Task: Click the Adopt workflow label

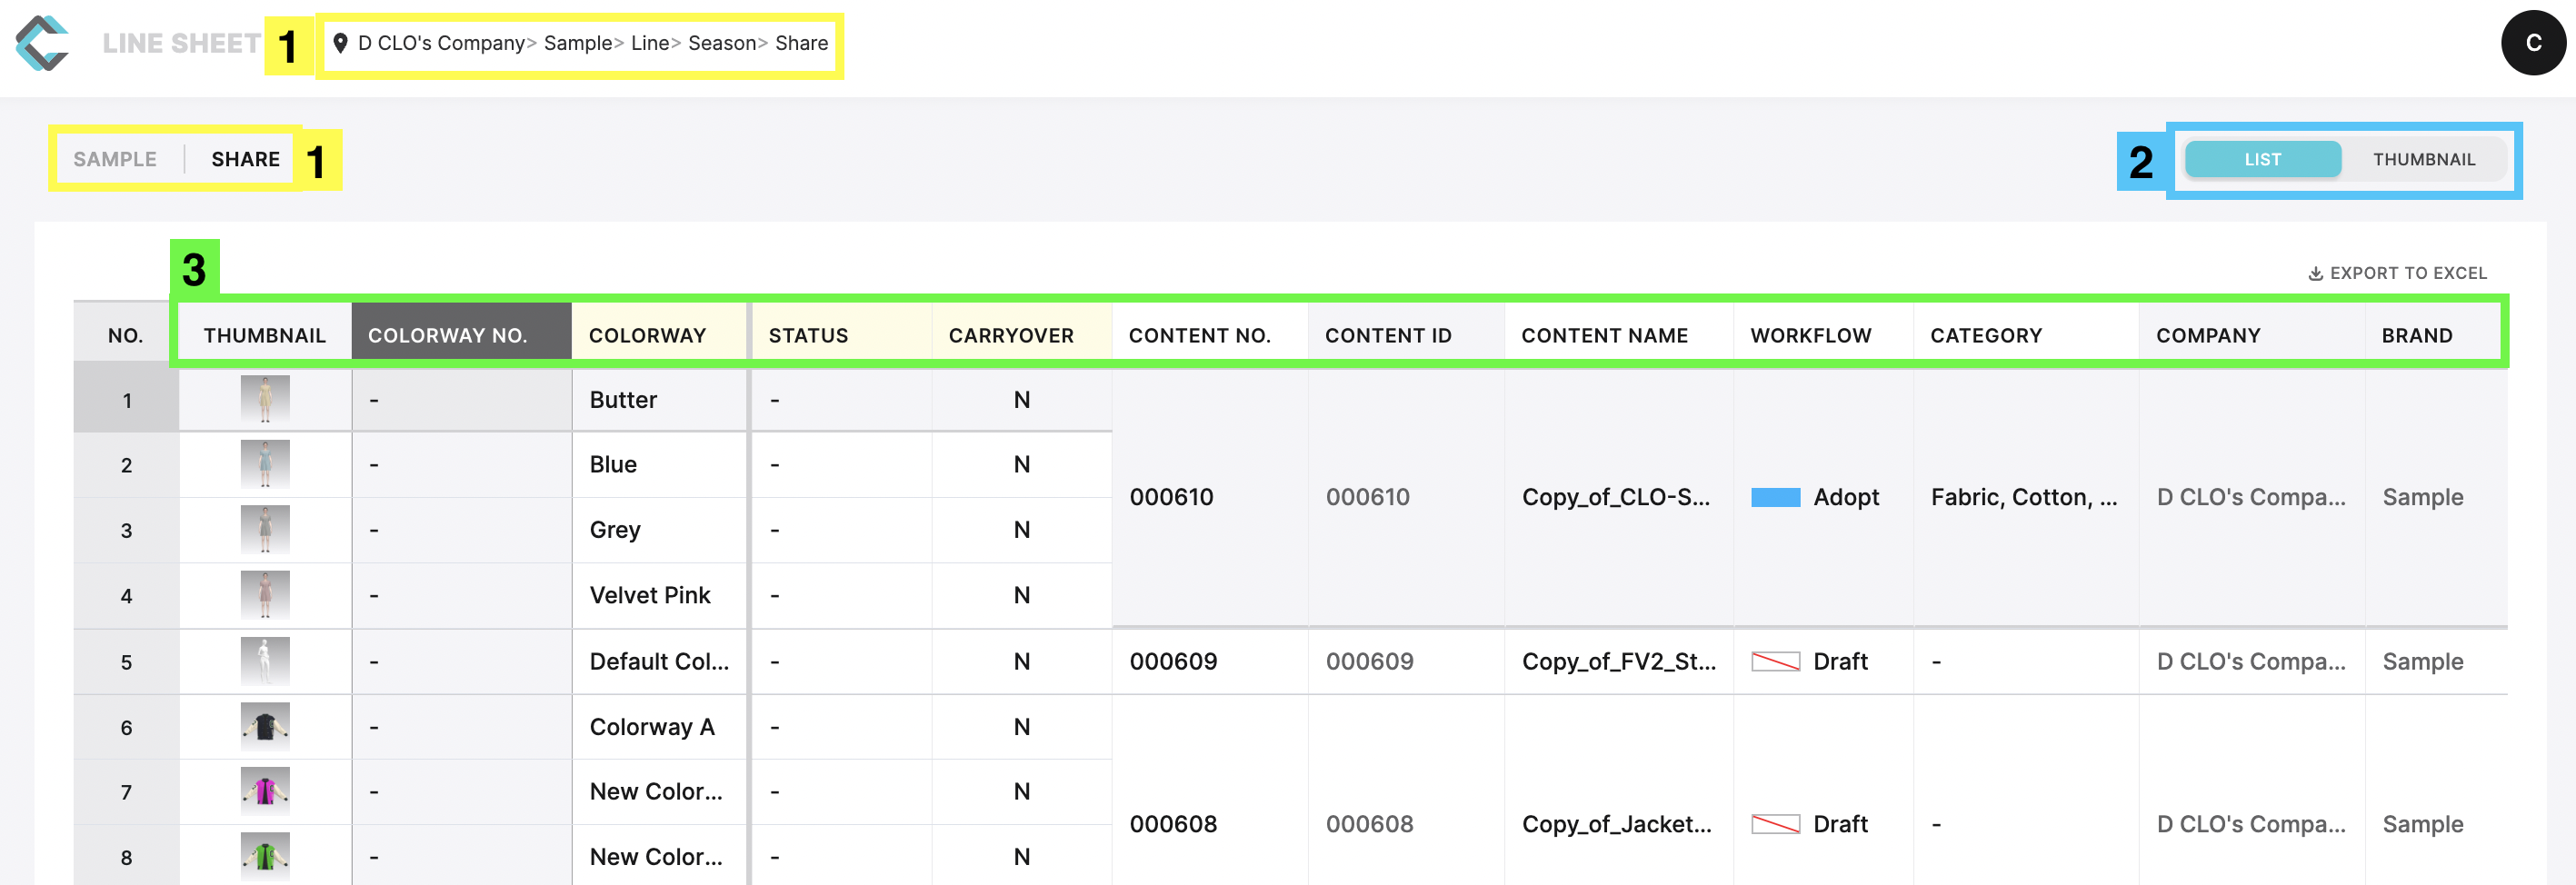Action: click(x=1846, y=497)
